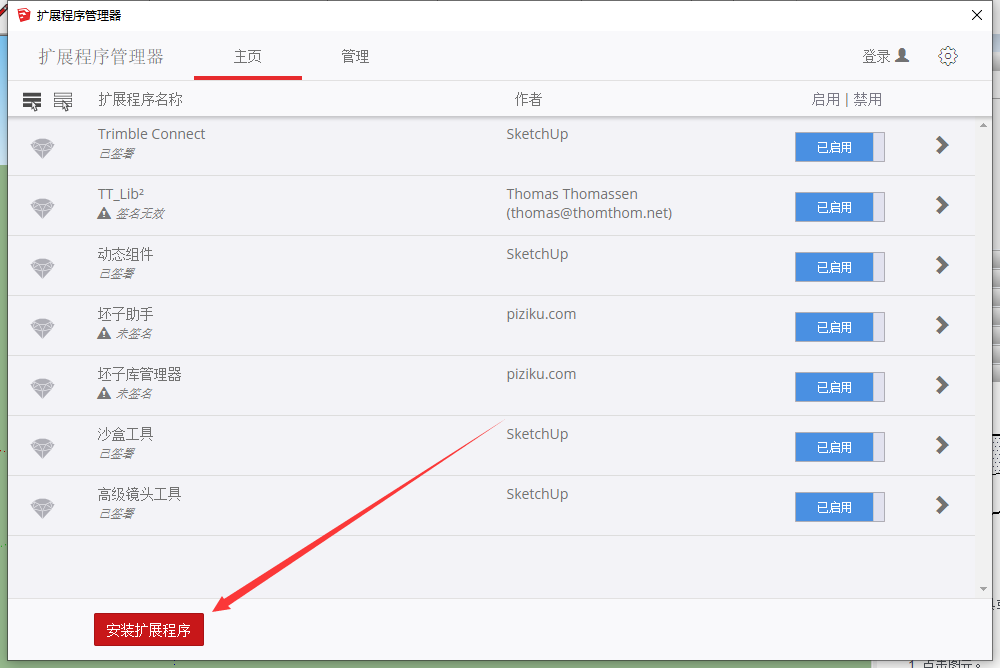Select the 坯子库管理器 extension name
Viewport: 1000px width, 668px height.
point(139,374)
